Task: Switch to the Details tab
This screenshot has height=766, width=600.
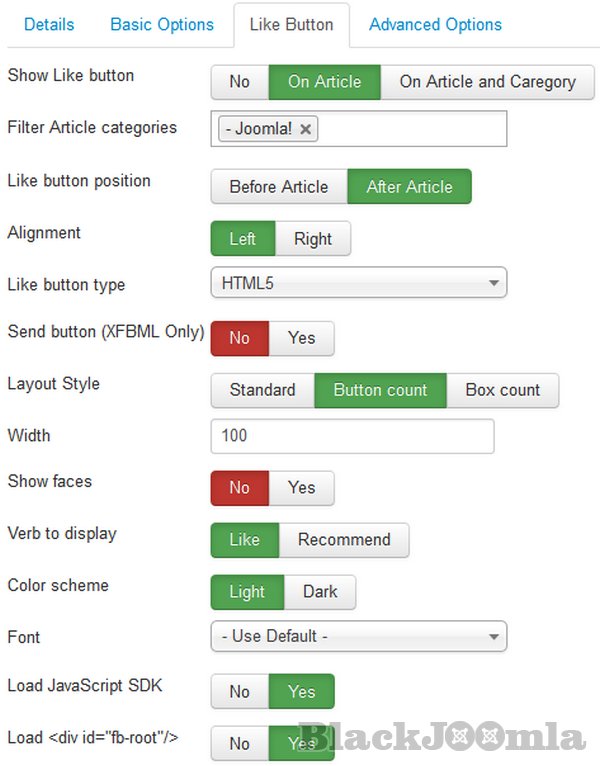Action: [49, 24]
